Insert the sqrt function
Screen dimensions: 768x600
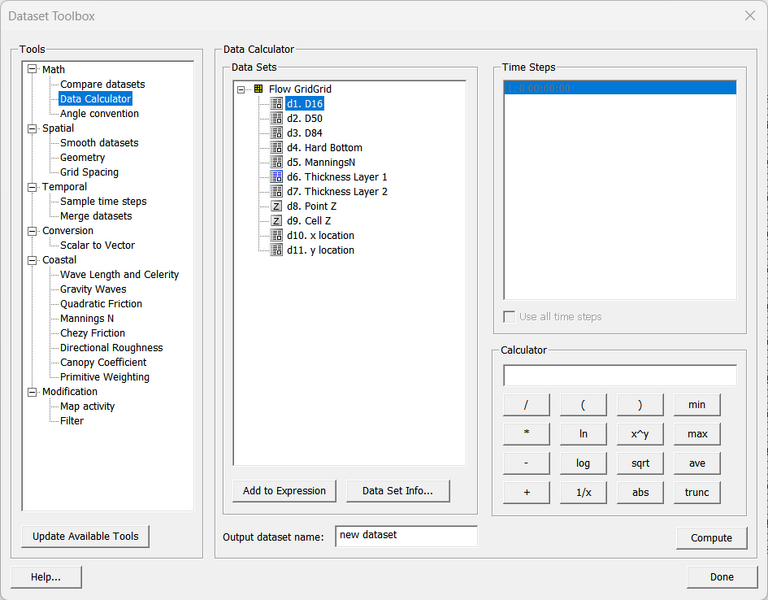(x=640, y=463)
